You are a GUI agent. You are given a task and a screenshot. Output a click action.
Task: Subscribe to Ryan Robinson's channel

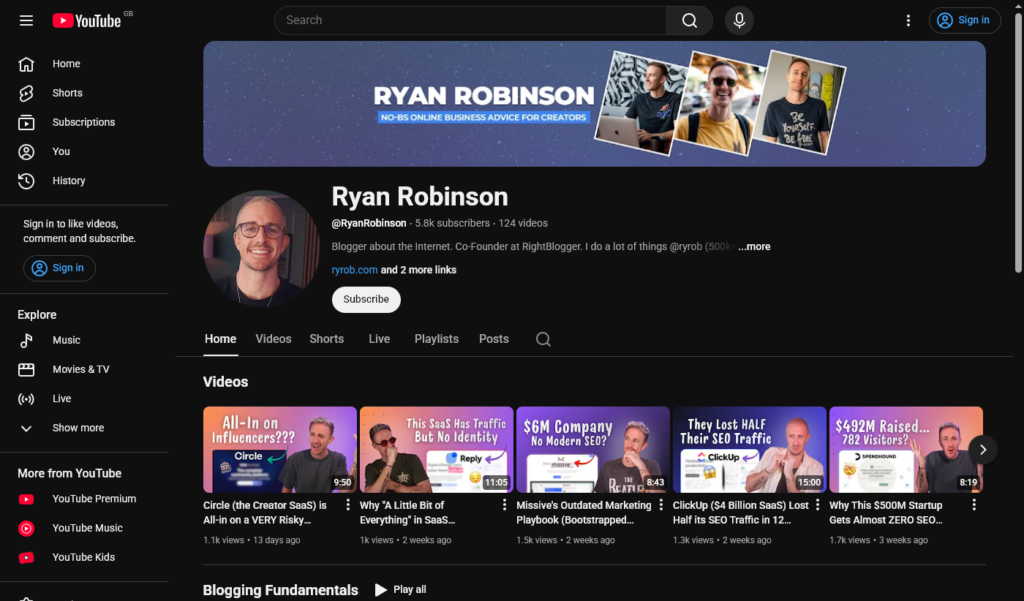(365, 299)
